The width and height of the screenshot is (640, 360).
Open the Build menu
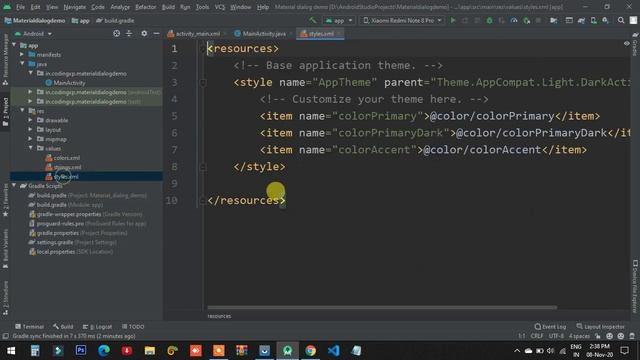pos(168,7)
